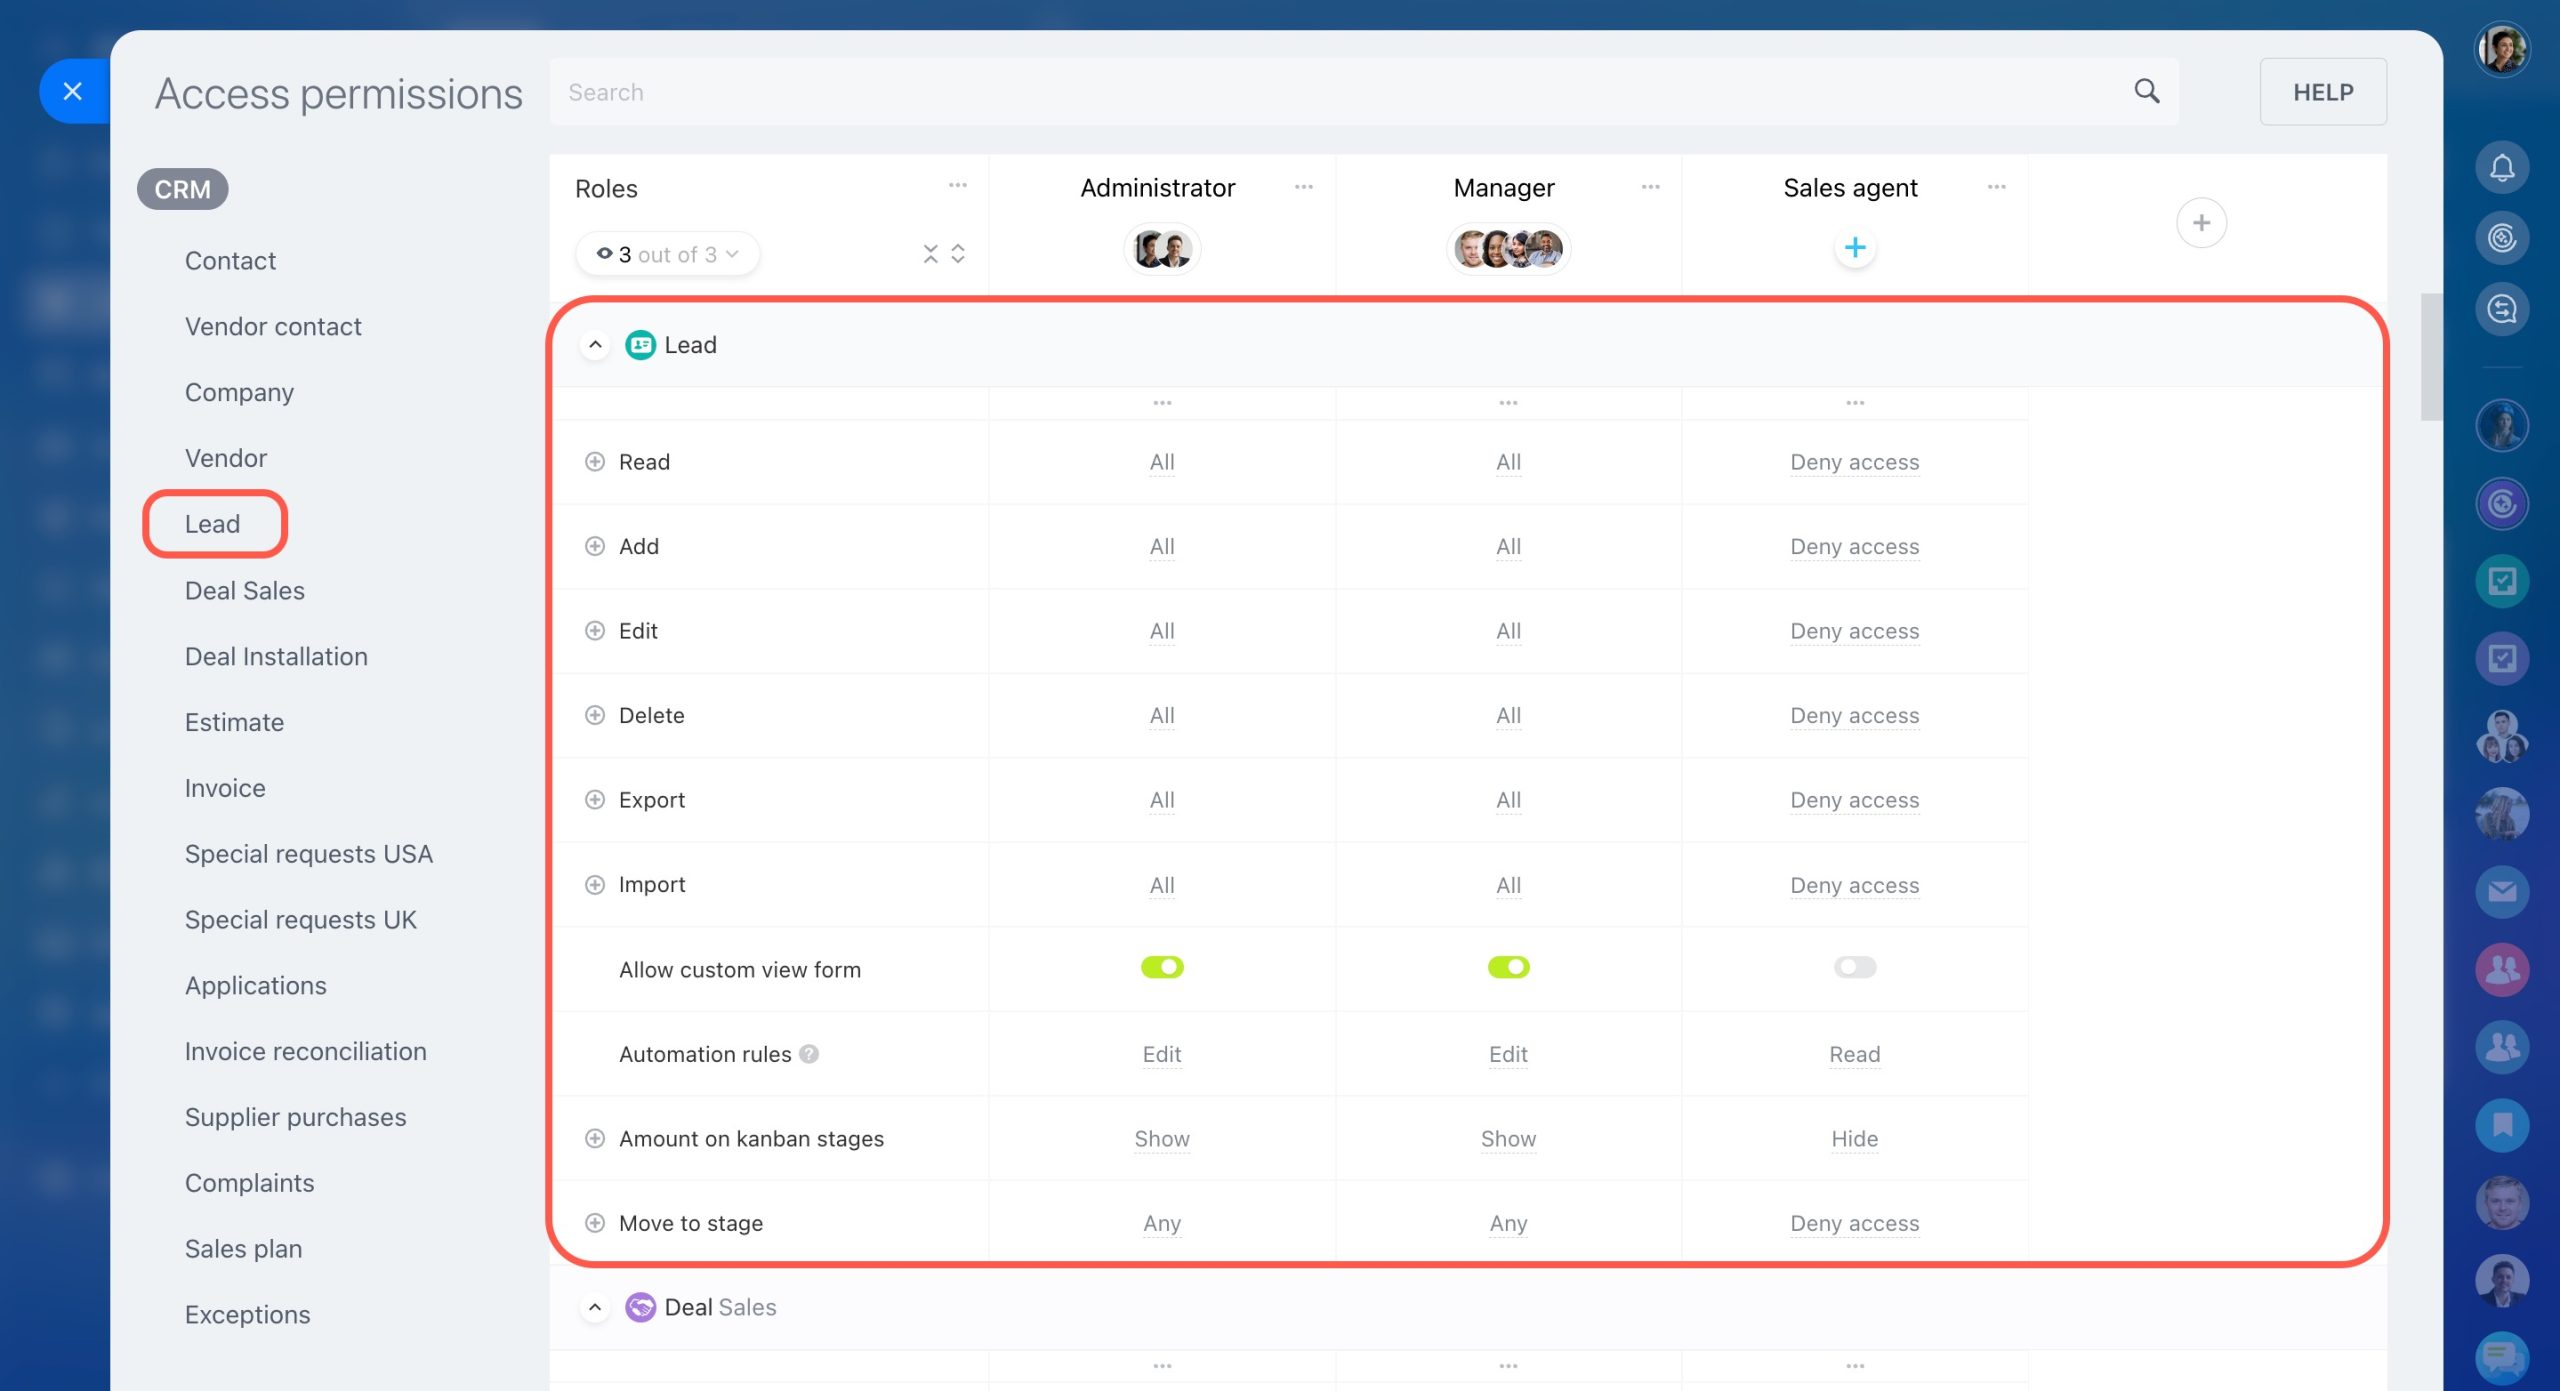Click the HELP button

2322,92
